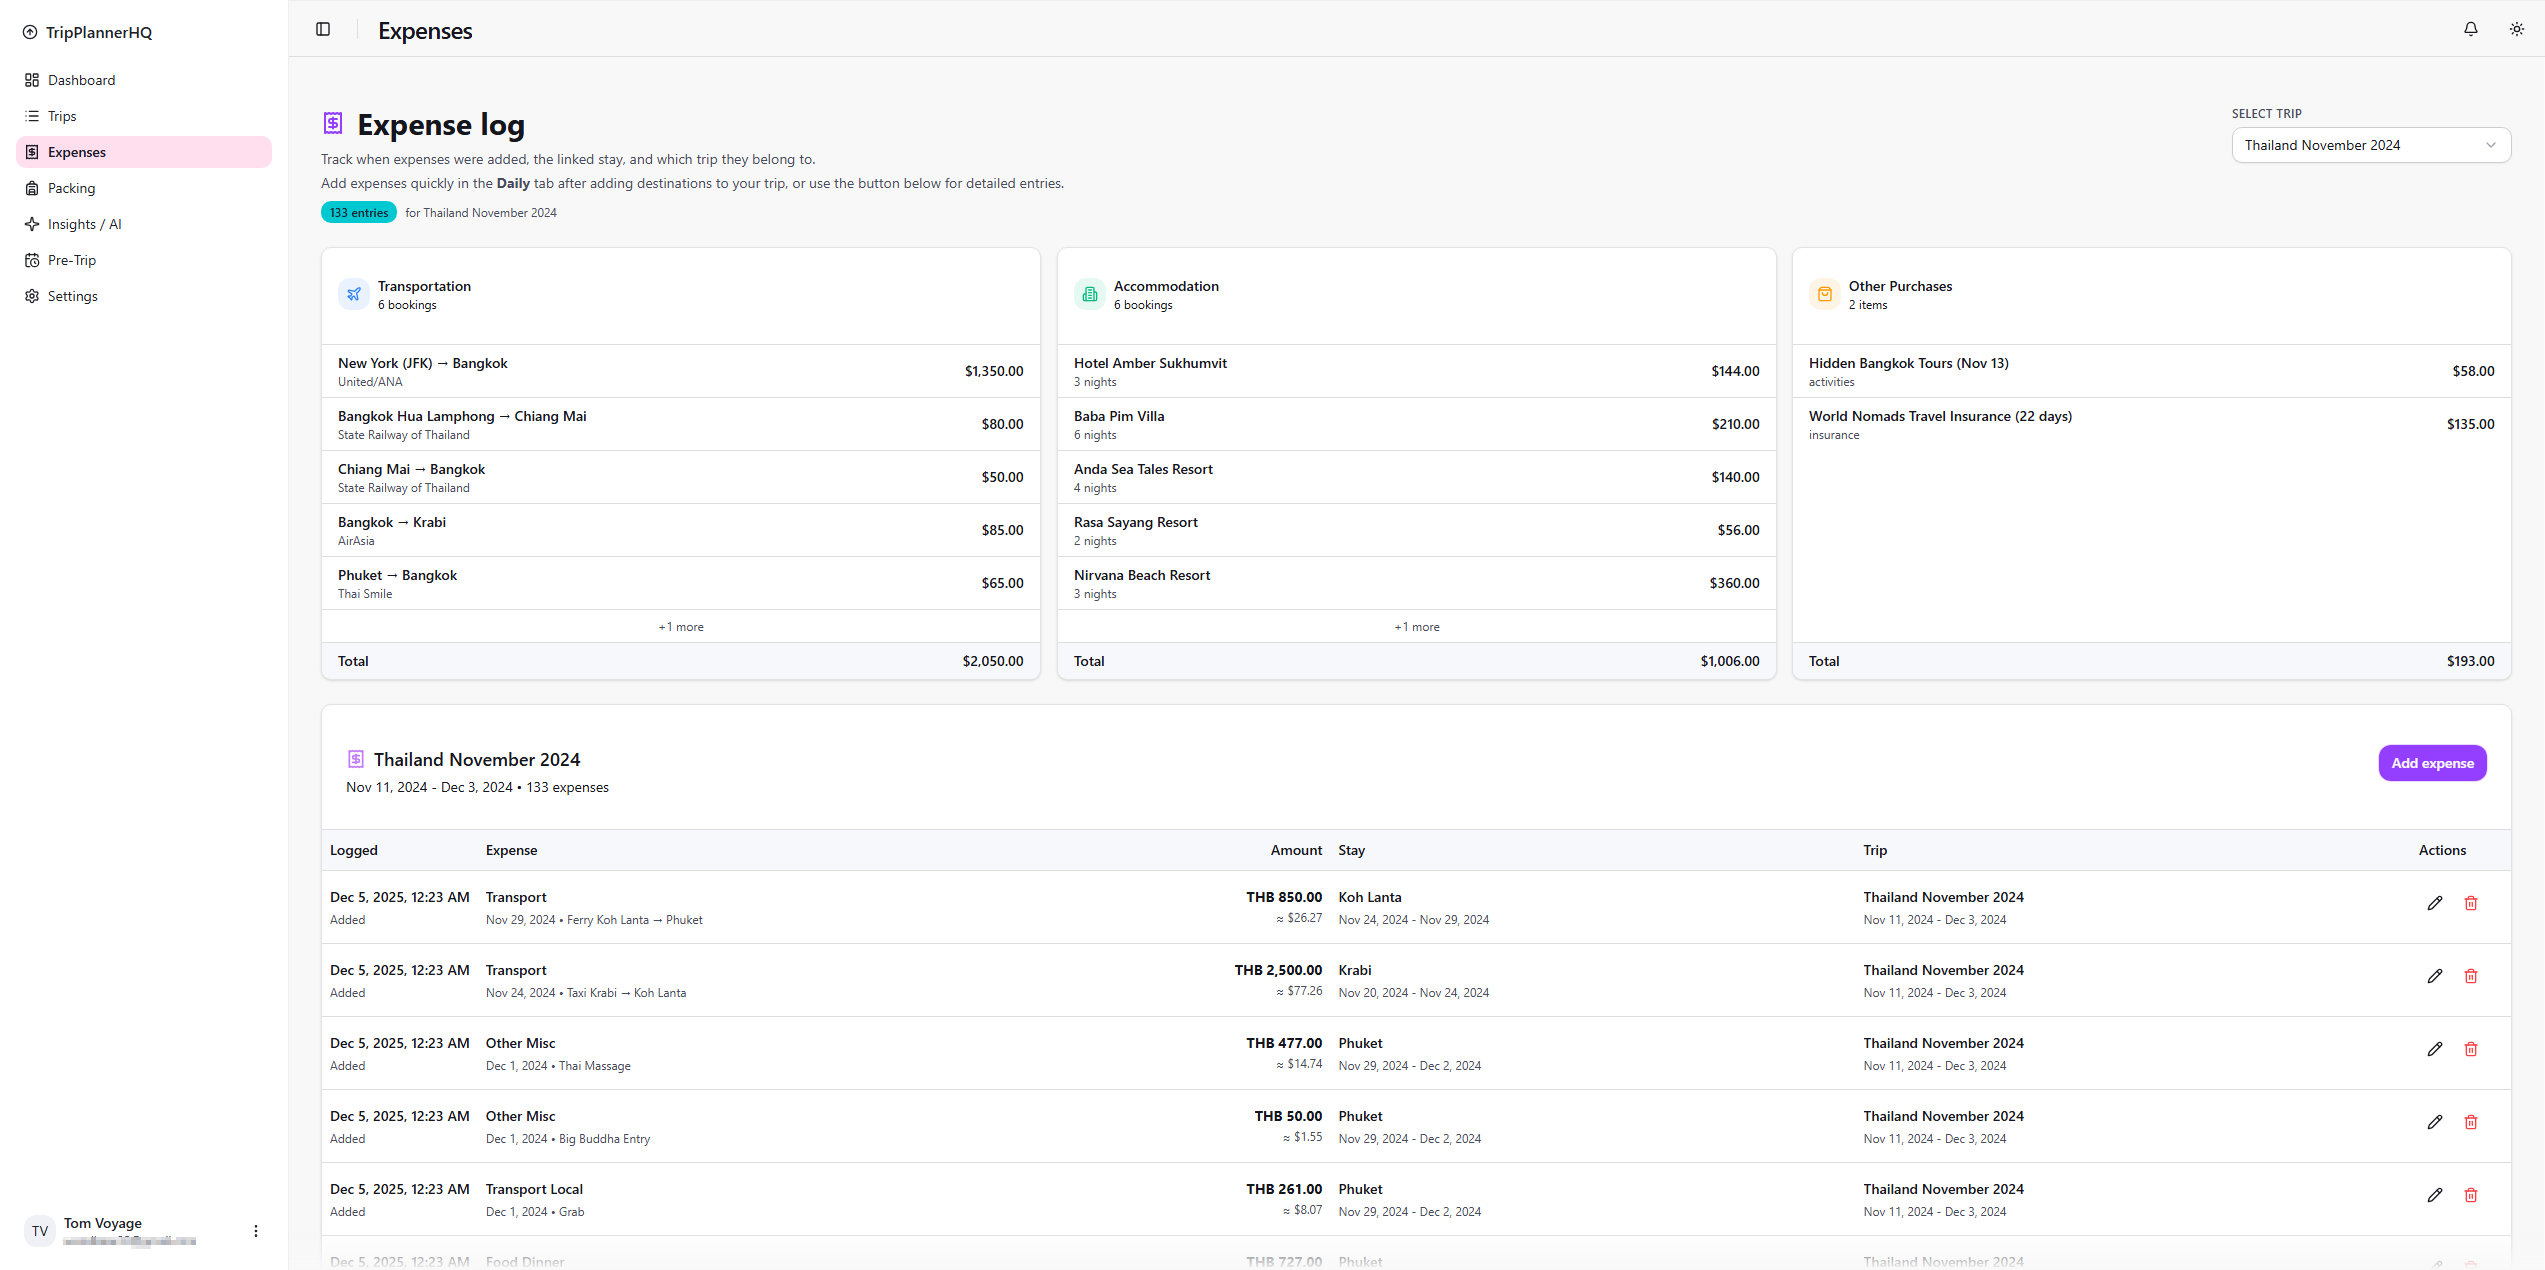The height and width of the screenshot is (1270, 2545).
Task: Click the 133 entries badge
Action: [359, 212]
